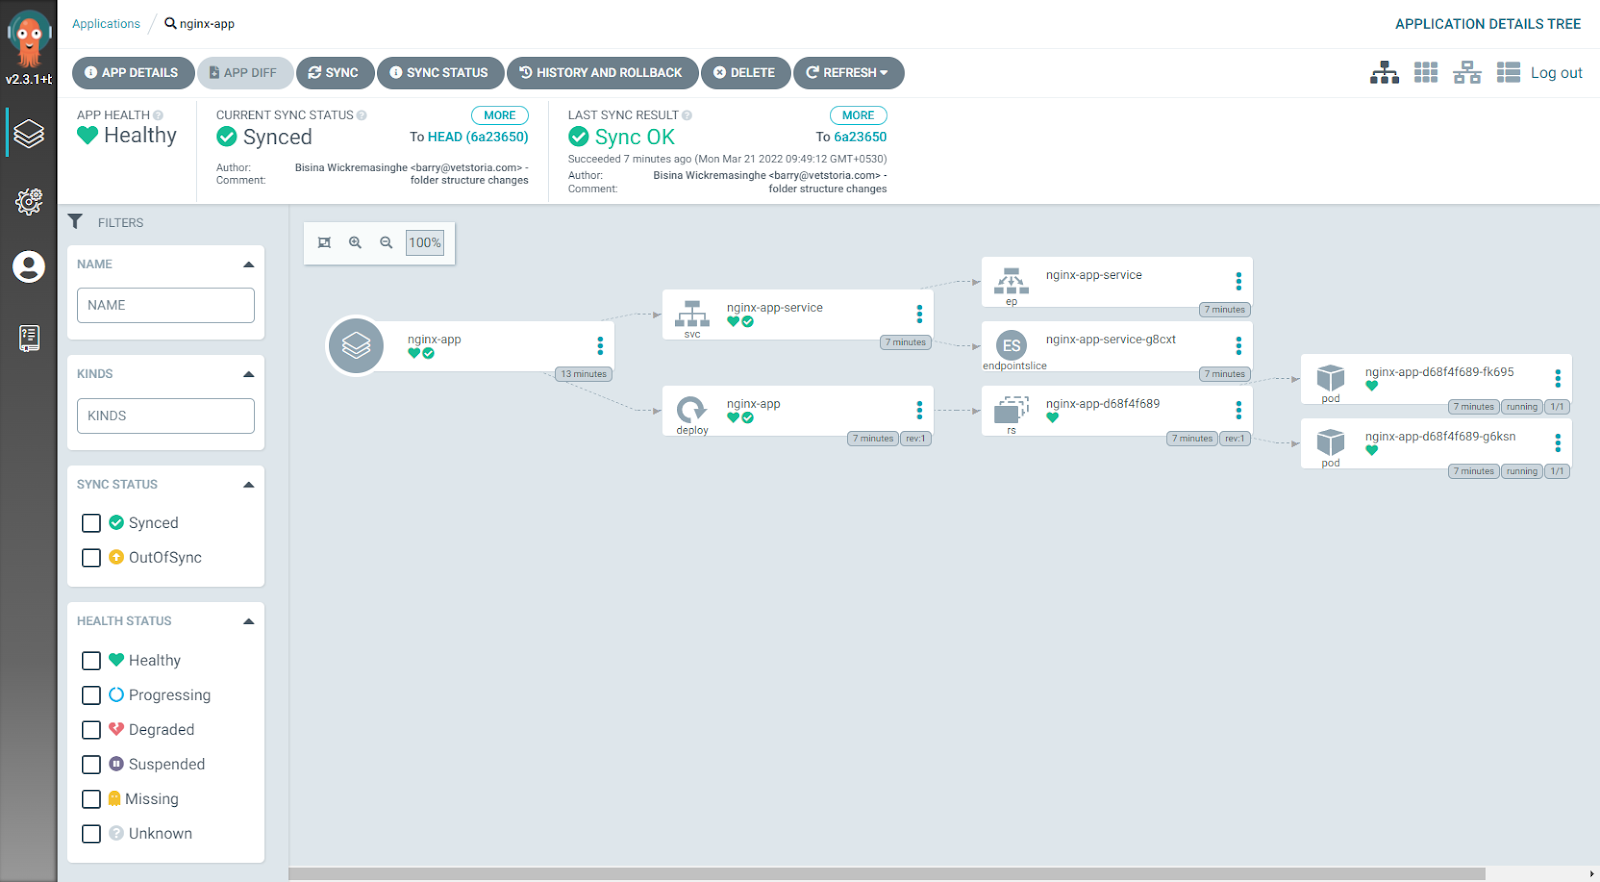Click the Log out link
1600x882 pixels.
point(1556,73)
